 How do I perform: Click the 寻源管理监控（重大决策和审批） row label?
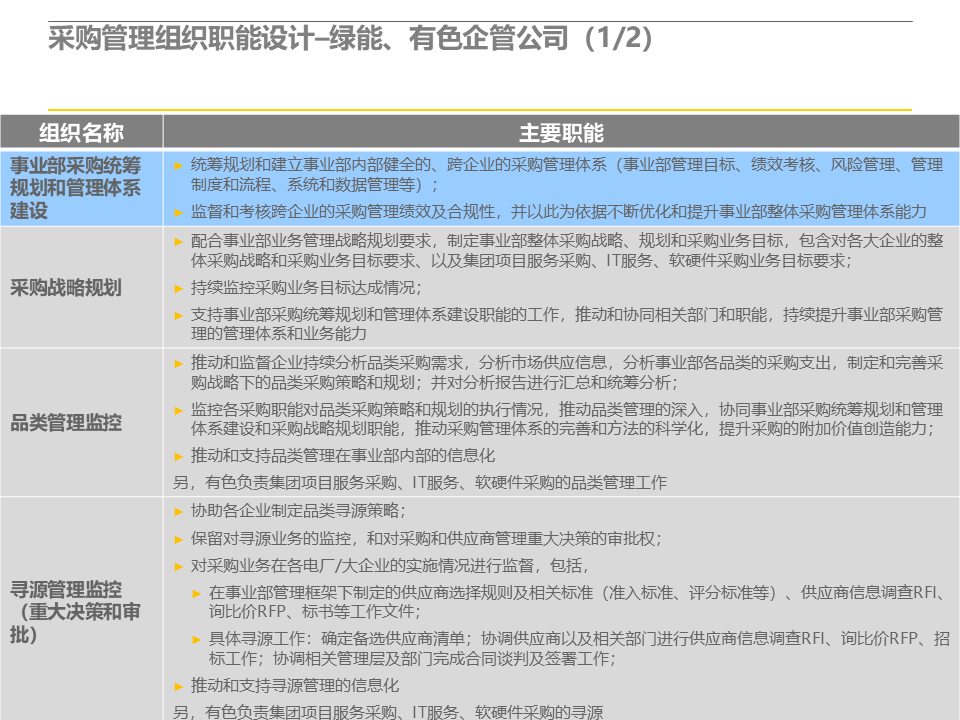[75, 612]
